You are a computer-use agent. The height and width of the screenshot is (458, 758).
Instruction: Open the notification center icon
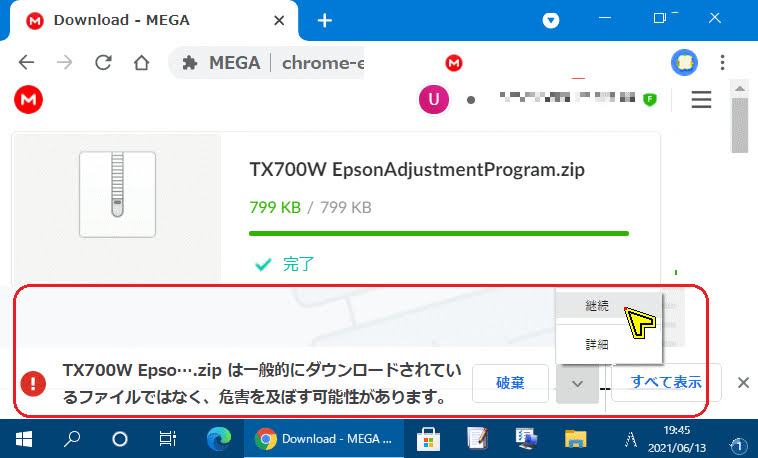(x=738, y=445)
